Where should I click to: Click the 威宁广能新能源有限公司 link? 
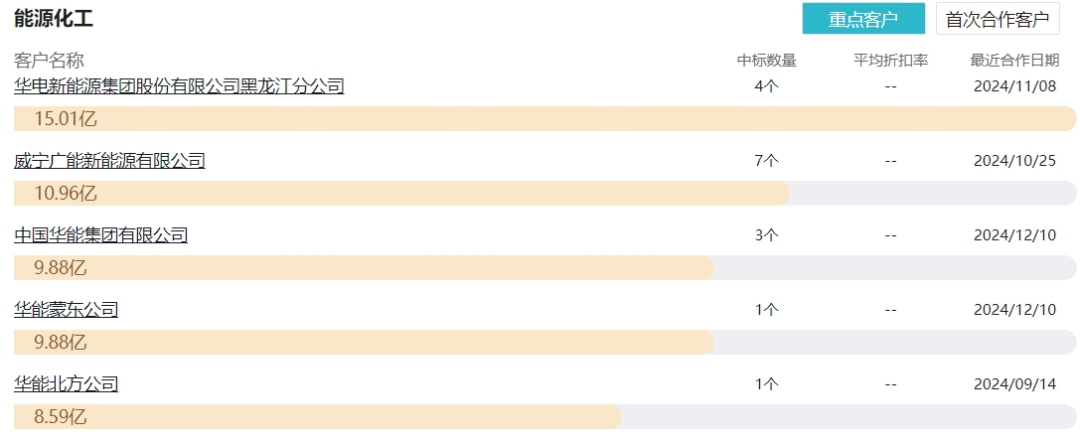click(109, 161)
